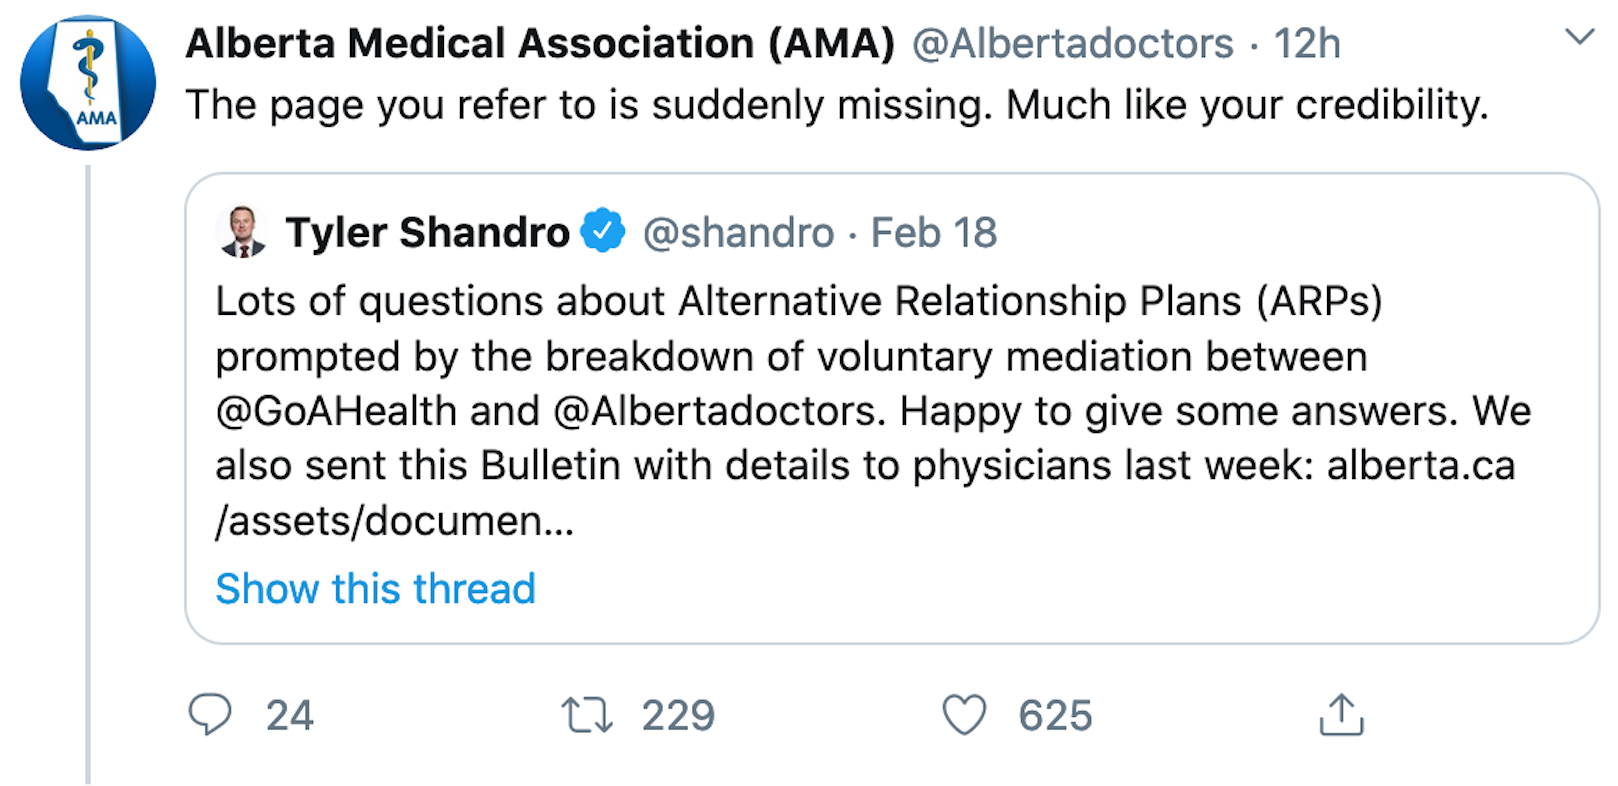Click the @Albertadoctors handle in header
The width and height of the screenshot is (1618, 786).
(1072, 44)
